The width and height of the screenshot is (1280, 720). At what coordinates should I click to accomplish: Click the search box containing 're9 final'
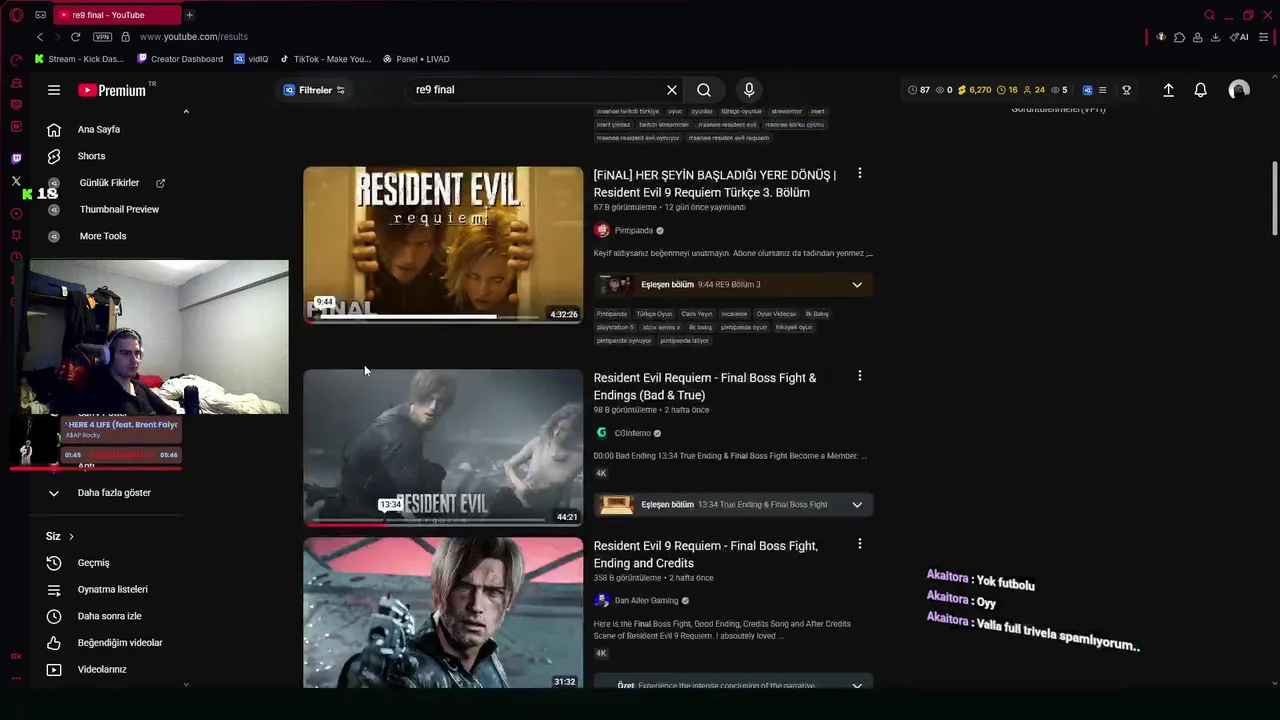[x=535, y=90]
